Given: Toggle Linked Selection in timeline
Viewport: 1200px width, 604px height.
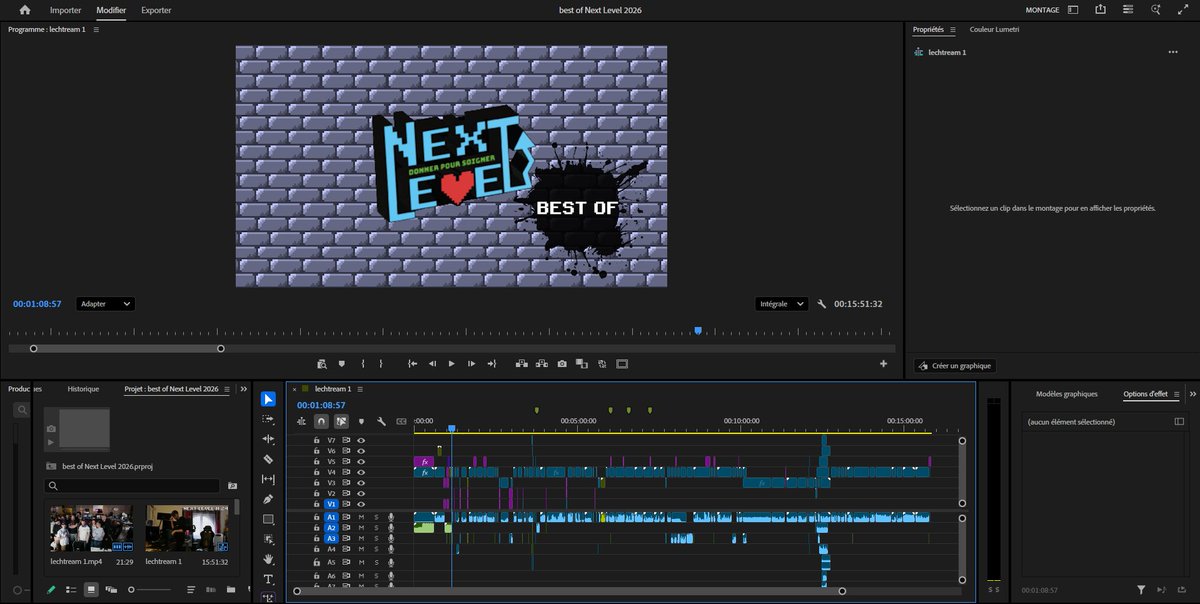Looking at the screenshot, I should (x=341, y=422).
